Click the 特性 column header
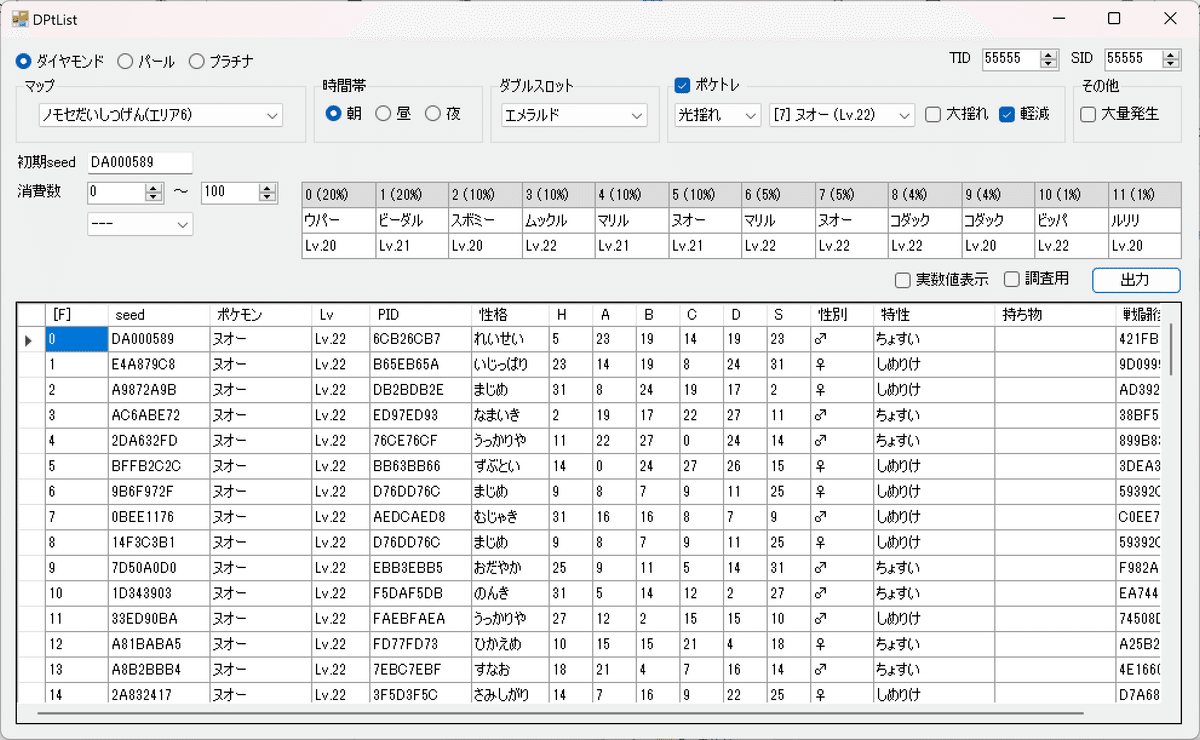1200x740 pixels. 933,315
